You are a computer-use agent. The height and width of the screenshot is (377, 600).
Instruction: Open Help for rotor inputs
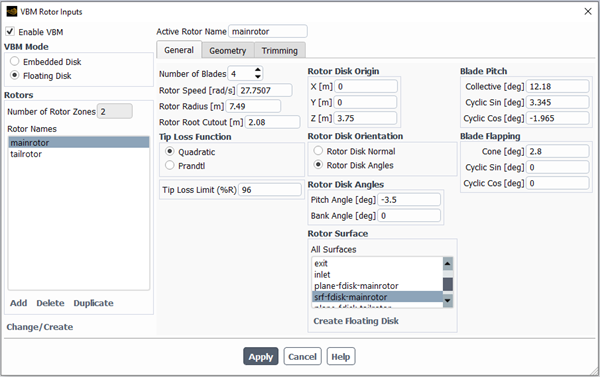pos(341,357)
